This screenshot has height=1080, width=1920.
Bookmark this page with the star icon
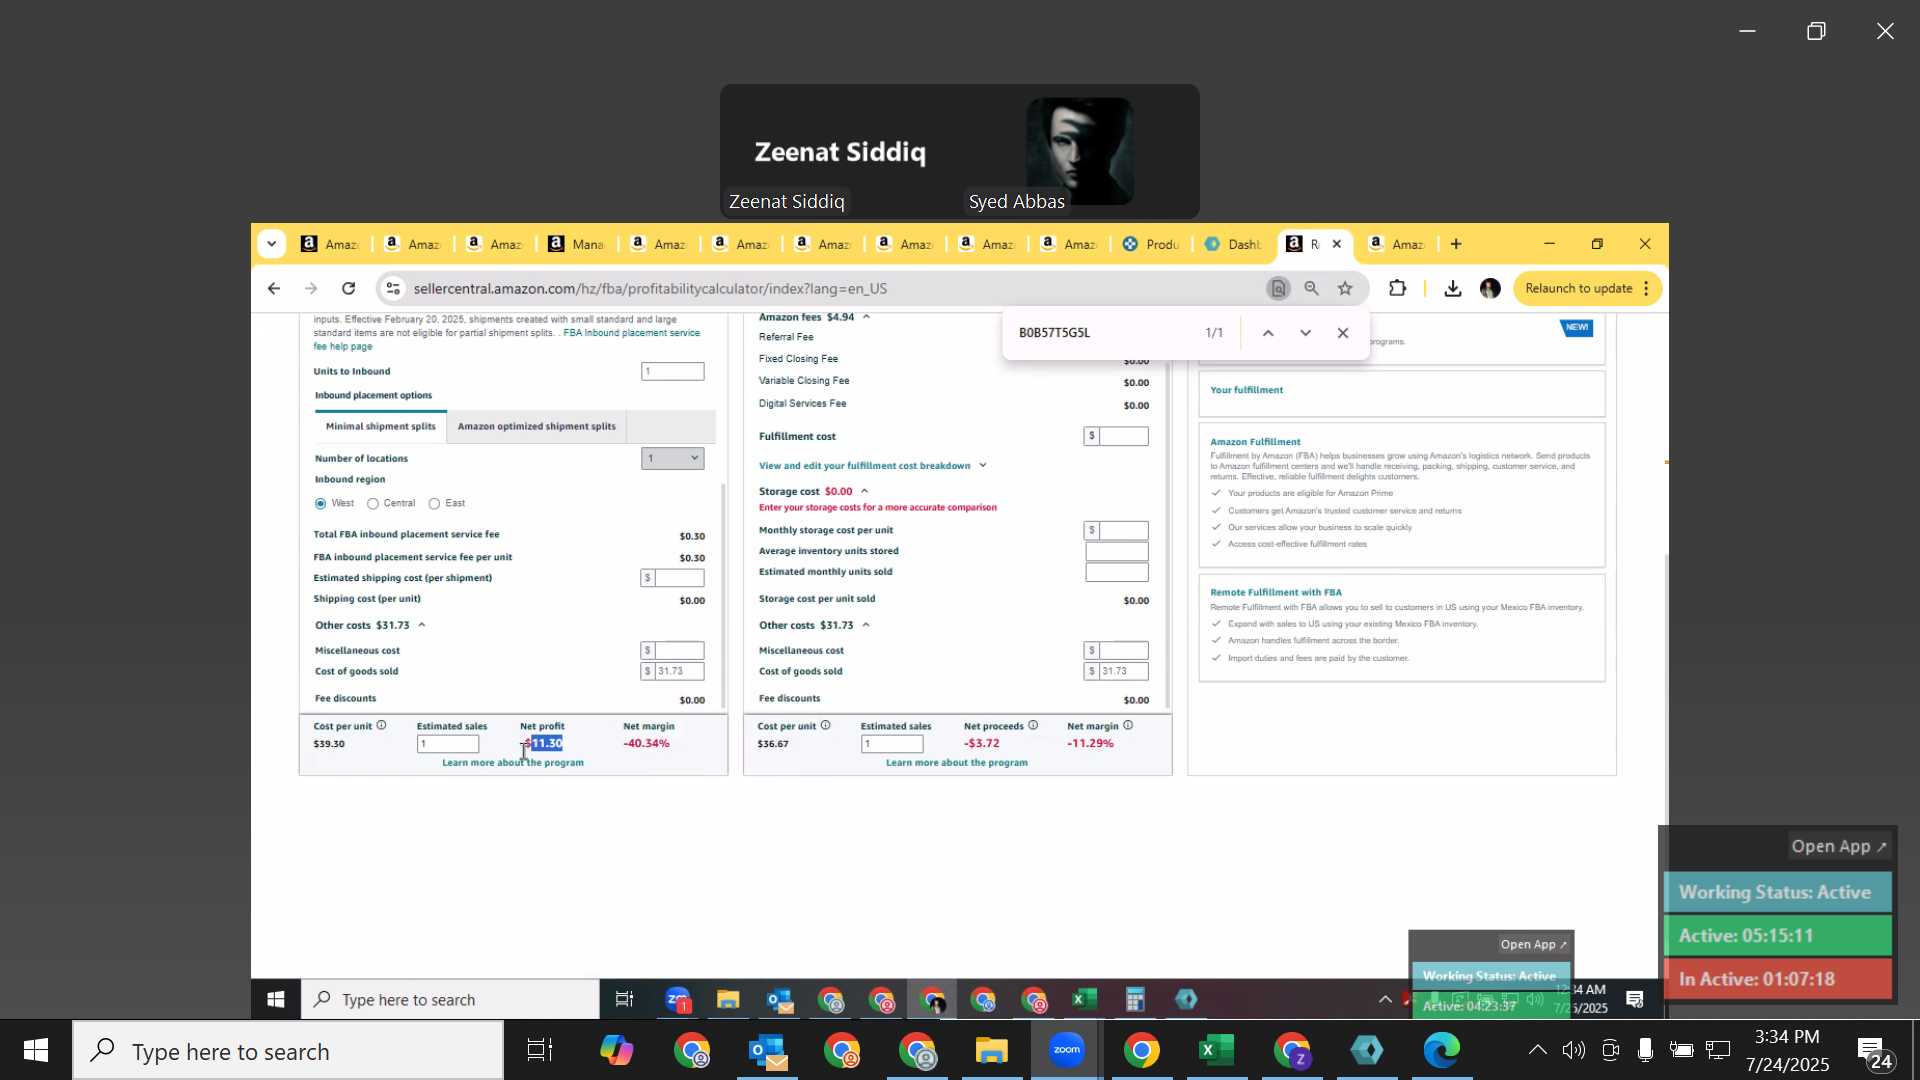(1345, 289)
